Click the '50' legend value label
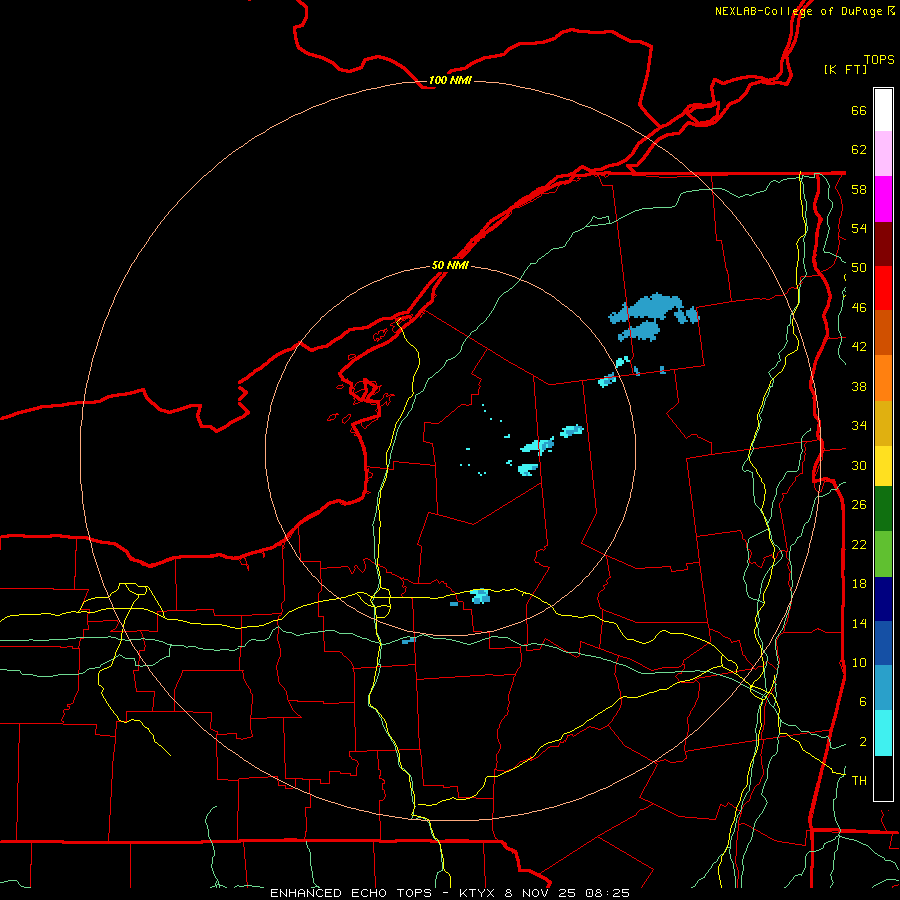 859,268
